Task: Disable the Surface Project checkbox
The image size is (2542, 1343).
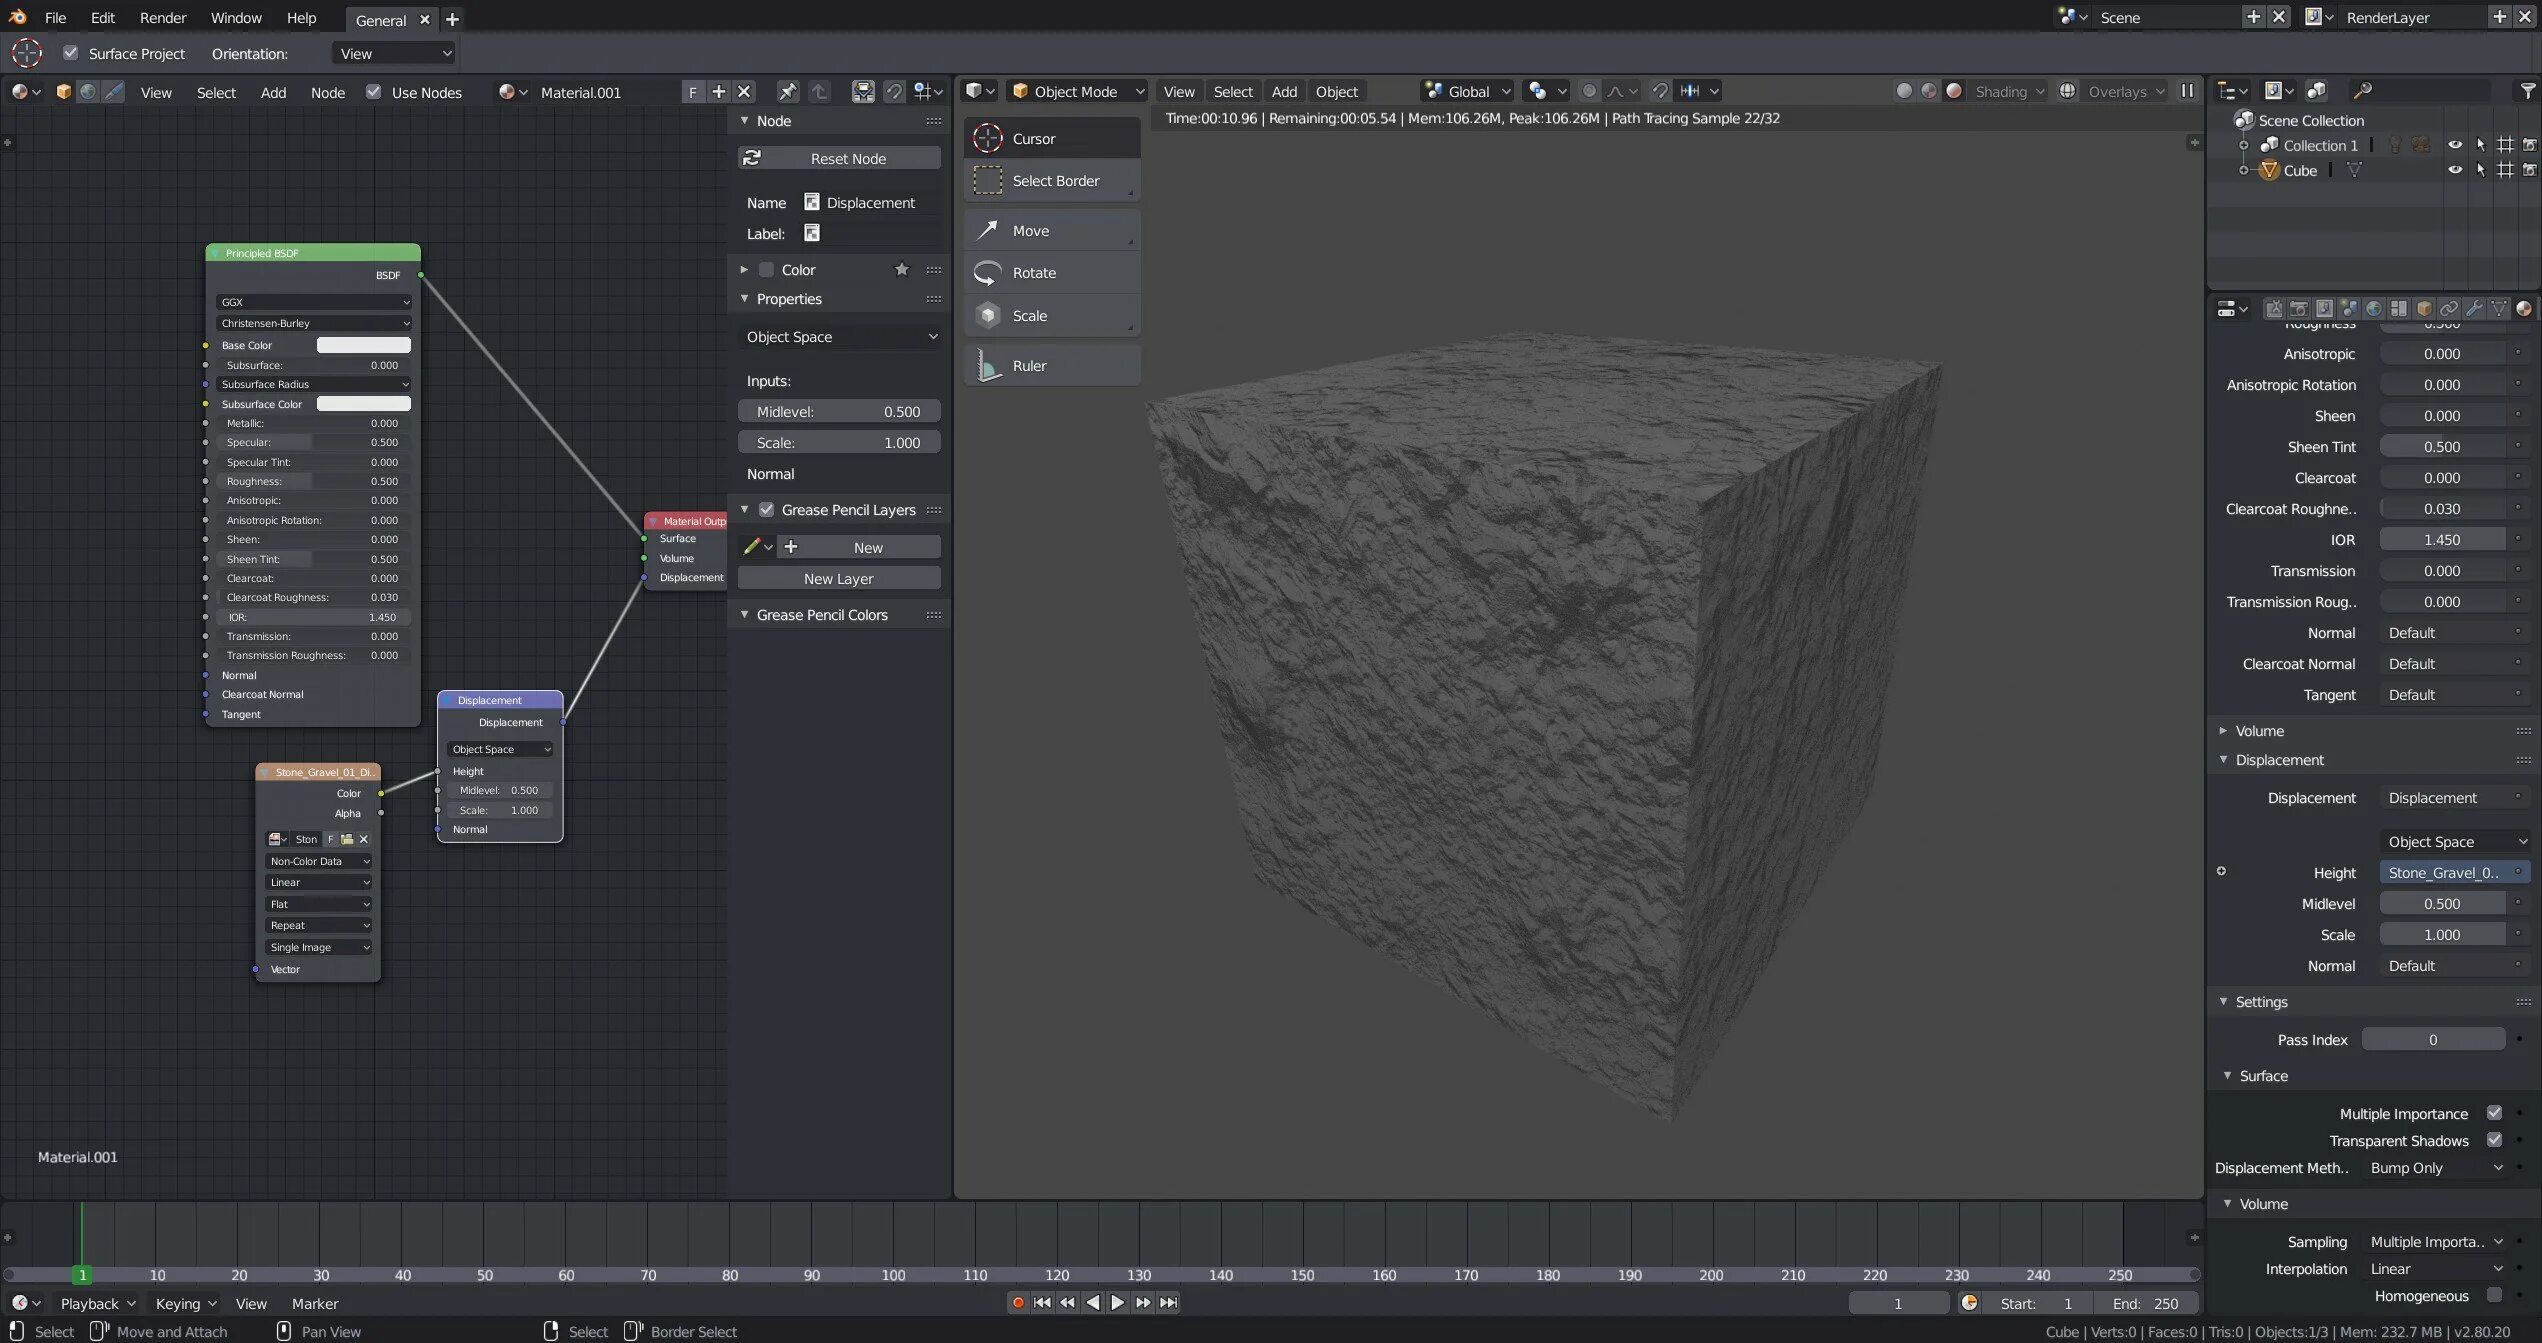Action: click(x=70, y=53)
